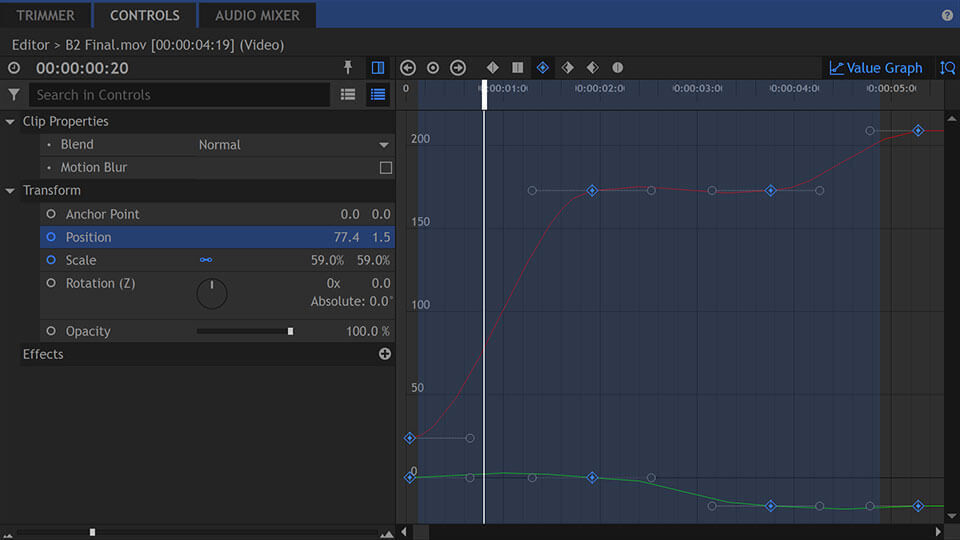This screenshot has width=960, height=540.
Task: Click the add keyframe circle button
Action: (x=433, y=68)
